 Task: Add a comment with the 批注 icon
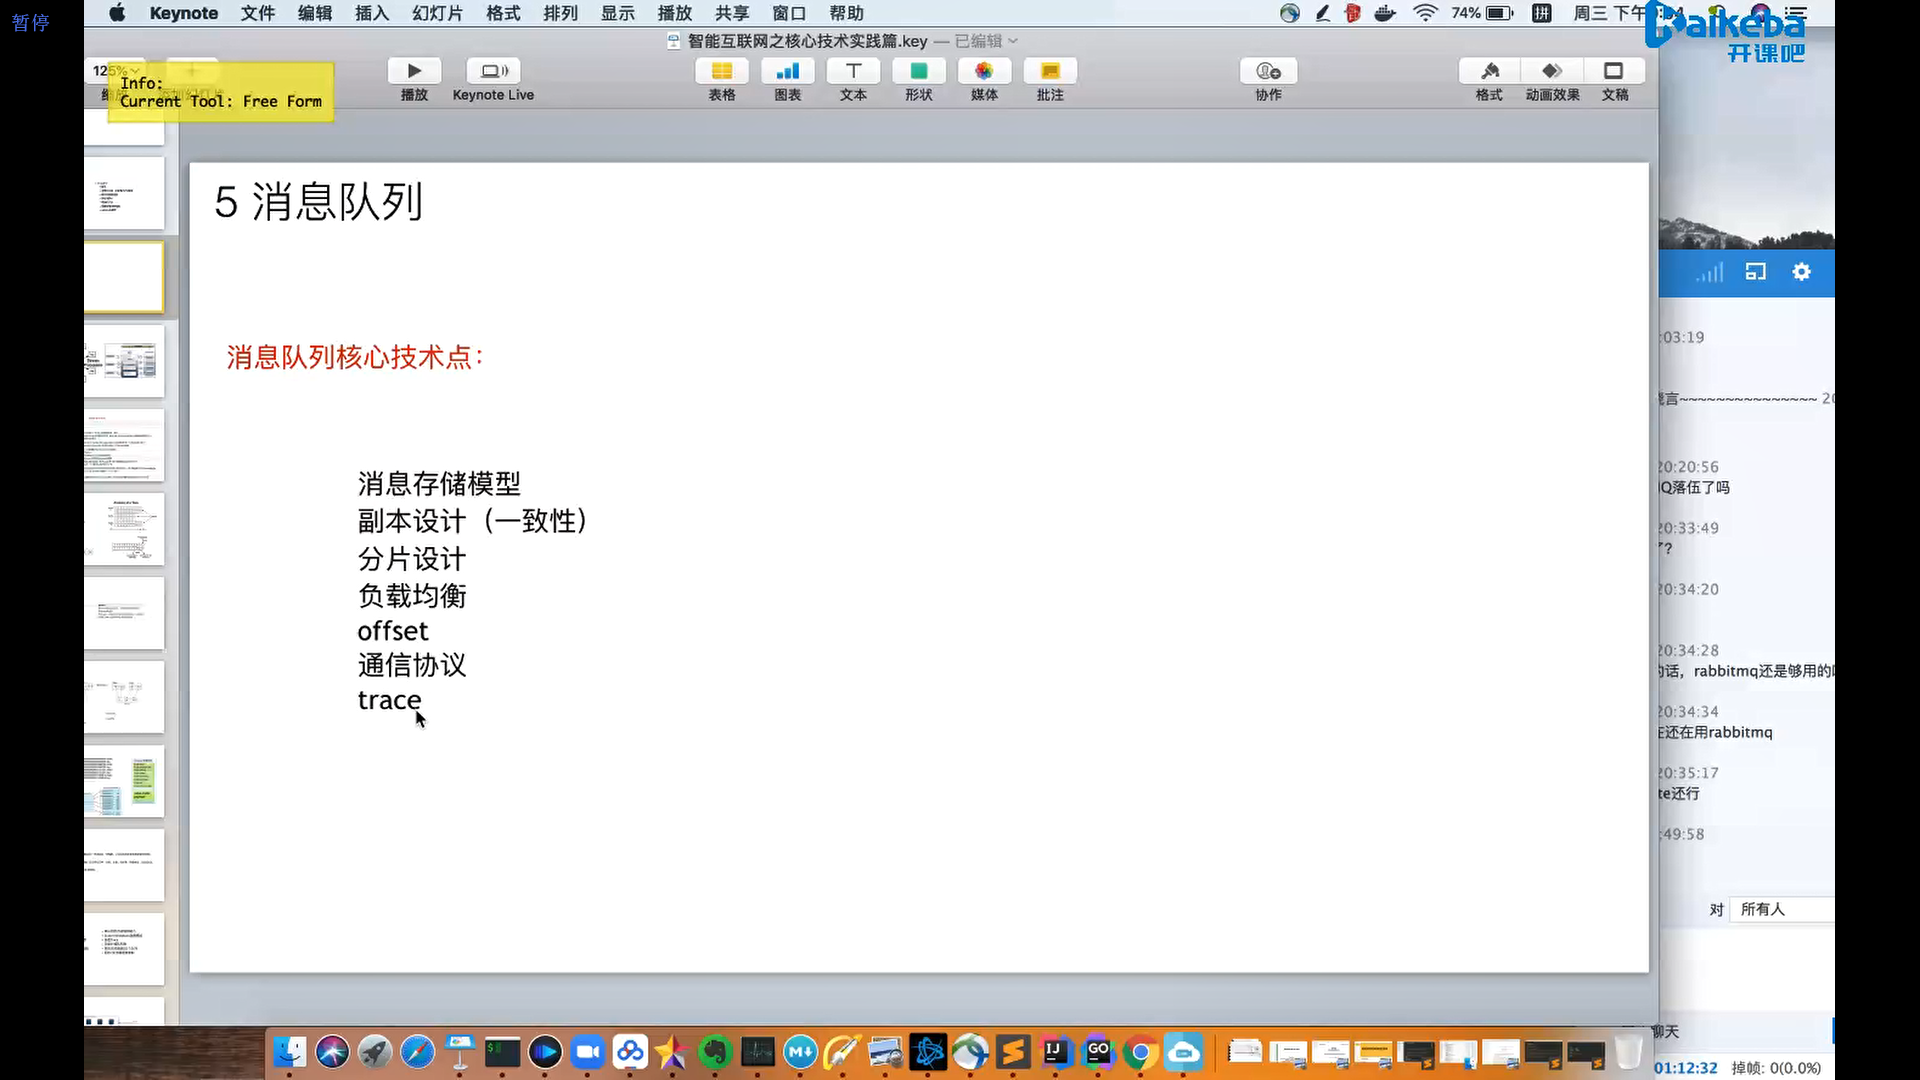coord(1050,71)
